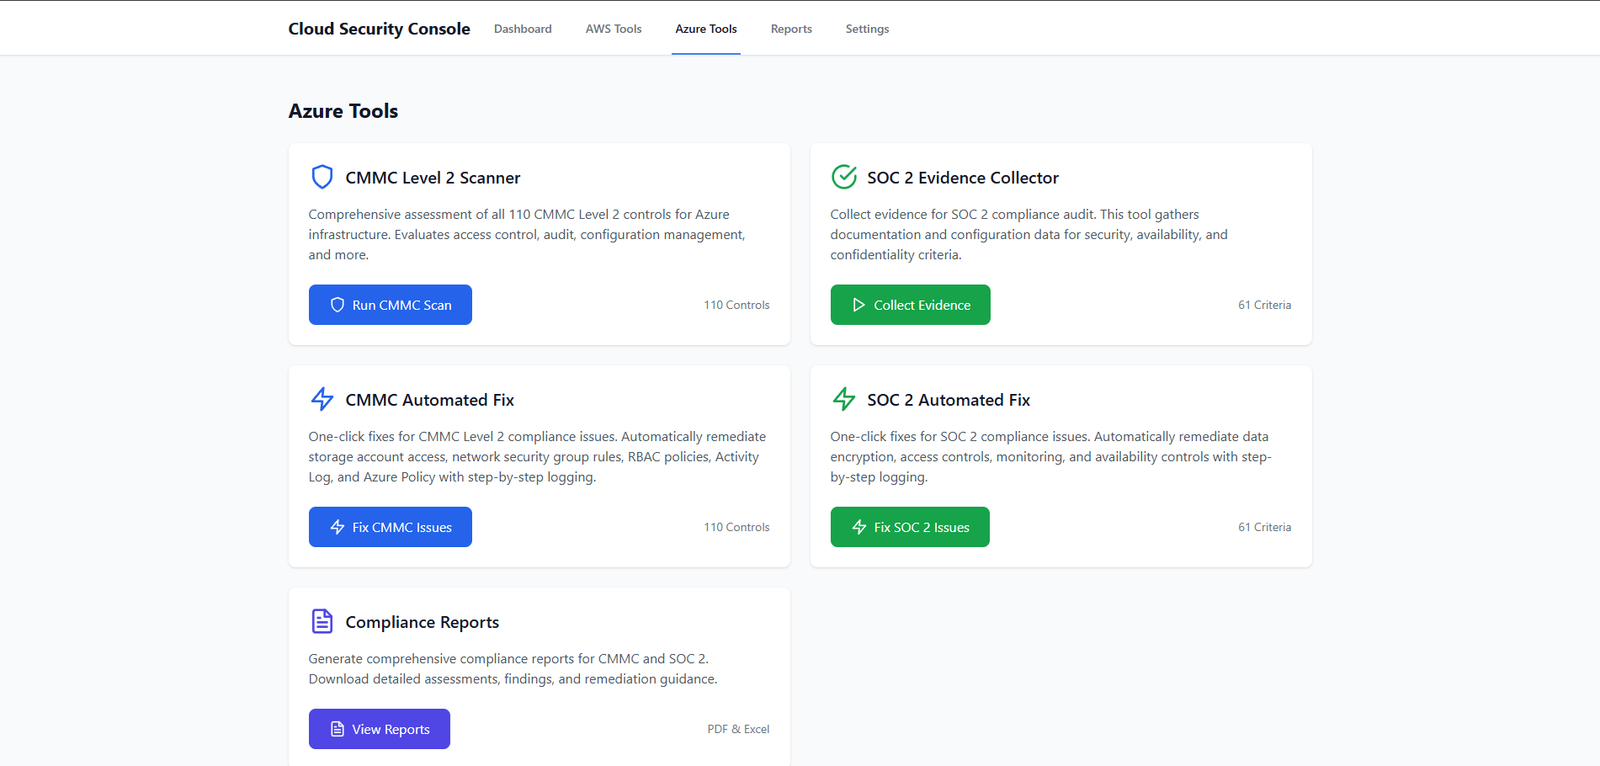Click 110 Controls in the CMMC Scanner card
Screen dimensions: 1600x766
coord(737,305)
